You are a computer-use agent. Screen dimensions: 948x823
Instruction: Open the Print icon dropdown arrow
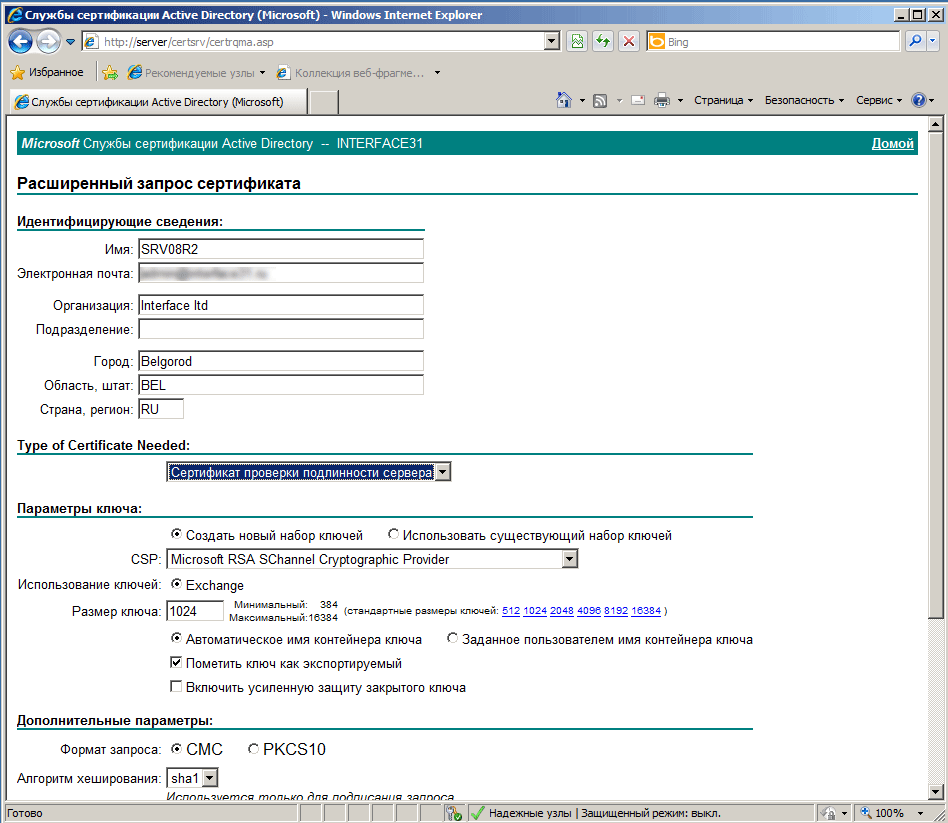pyautogui.click(x=680, y=100)
